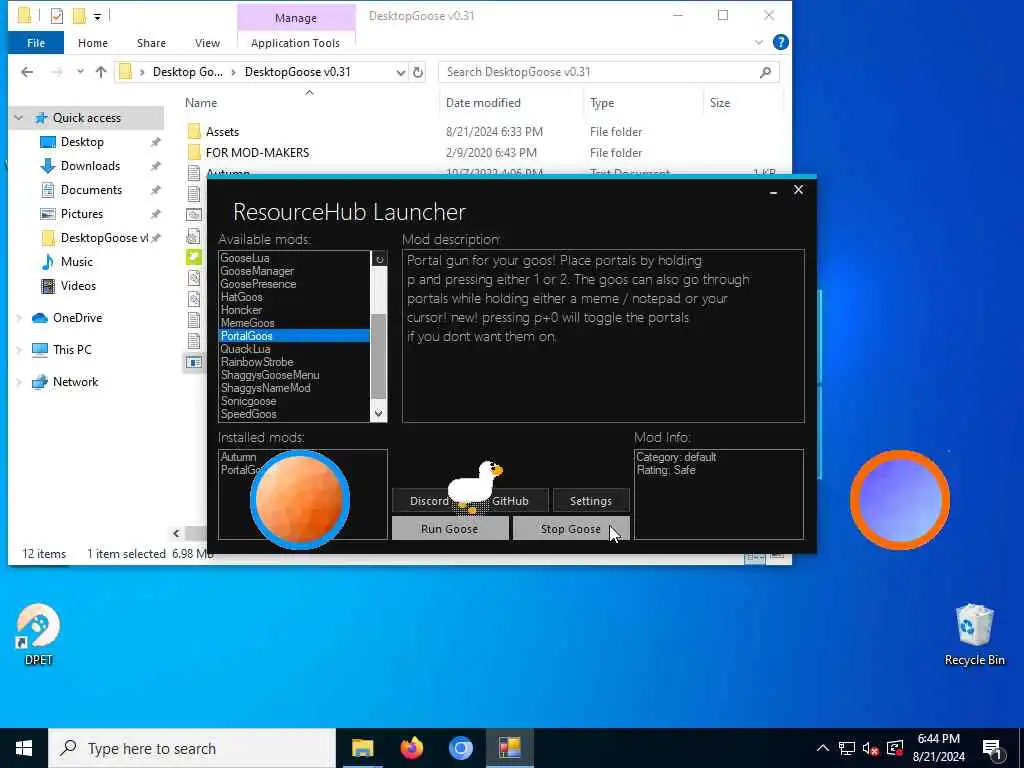Screen dimensions: 1024x768
Task: Open Music in navigation pane
Action: [76, 262]
